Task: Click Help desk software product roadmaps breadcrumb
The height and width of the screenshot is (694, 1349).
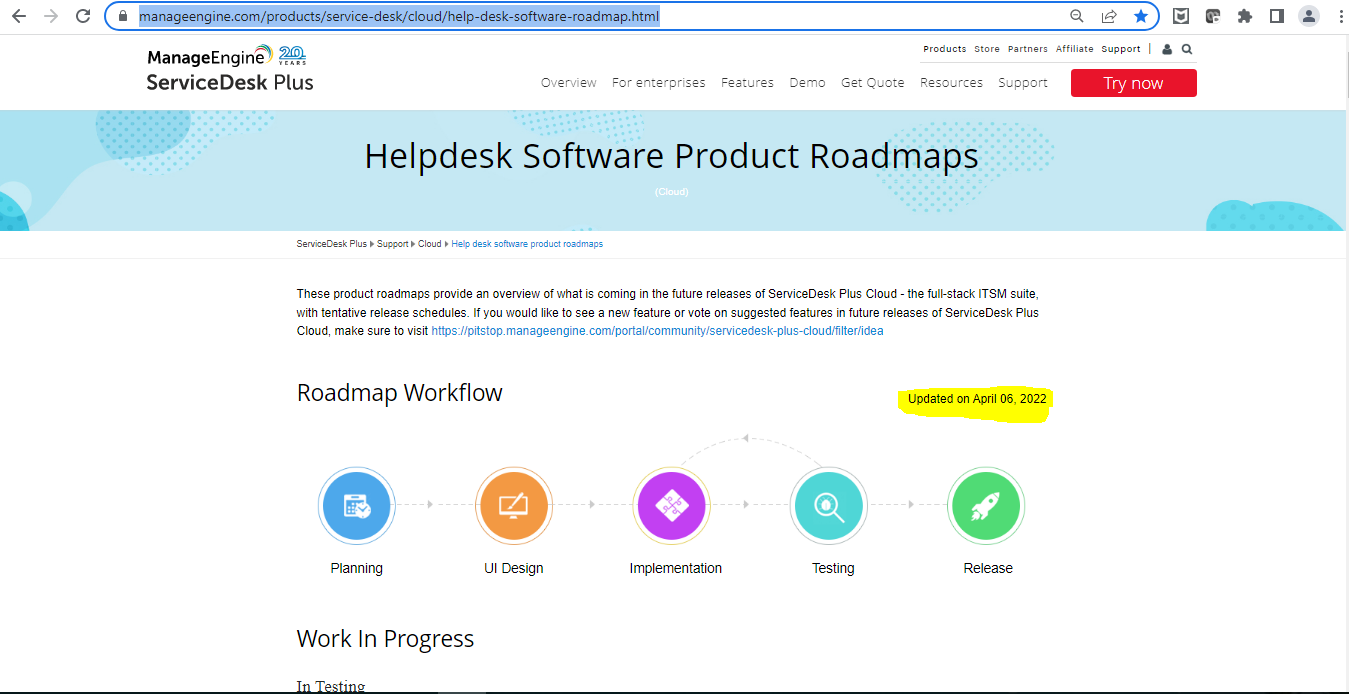Action: click(527, 244)
